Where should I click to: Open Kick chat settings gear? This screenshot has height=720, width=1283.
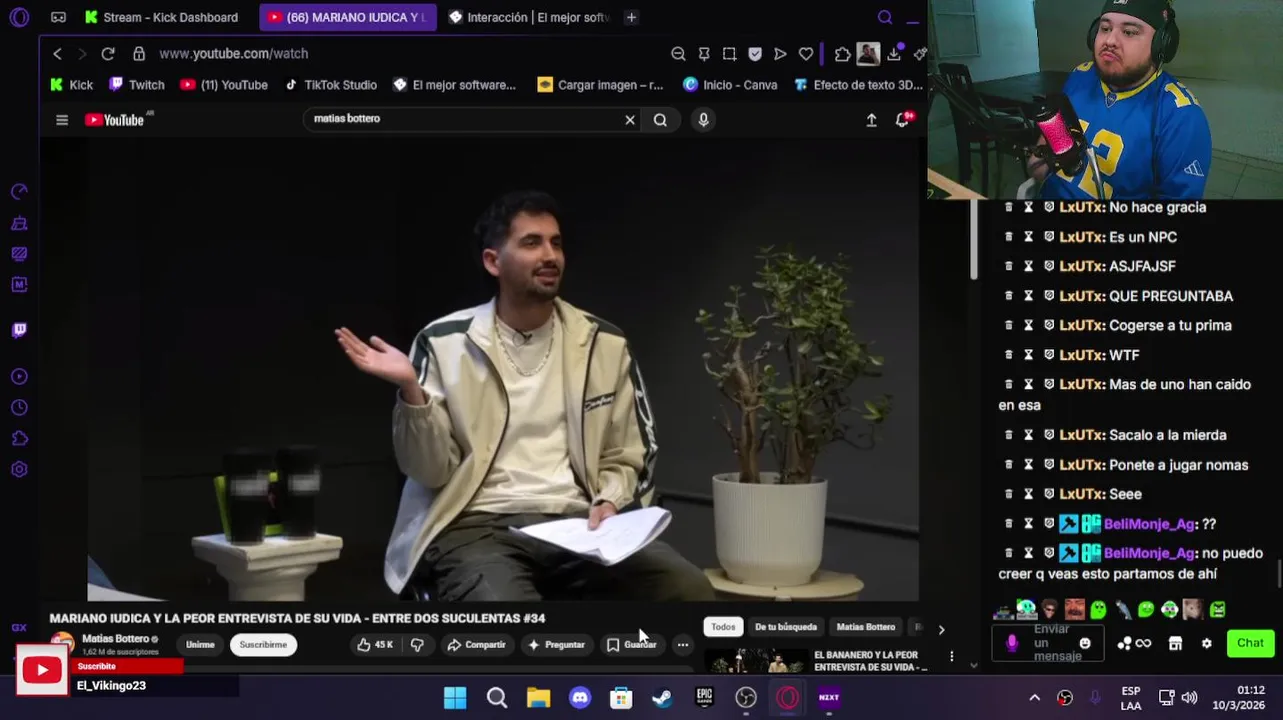tap(1206, 643)
